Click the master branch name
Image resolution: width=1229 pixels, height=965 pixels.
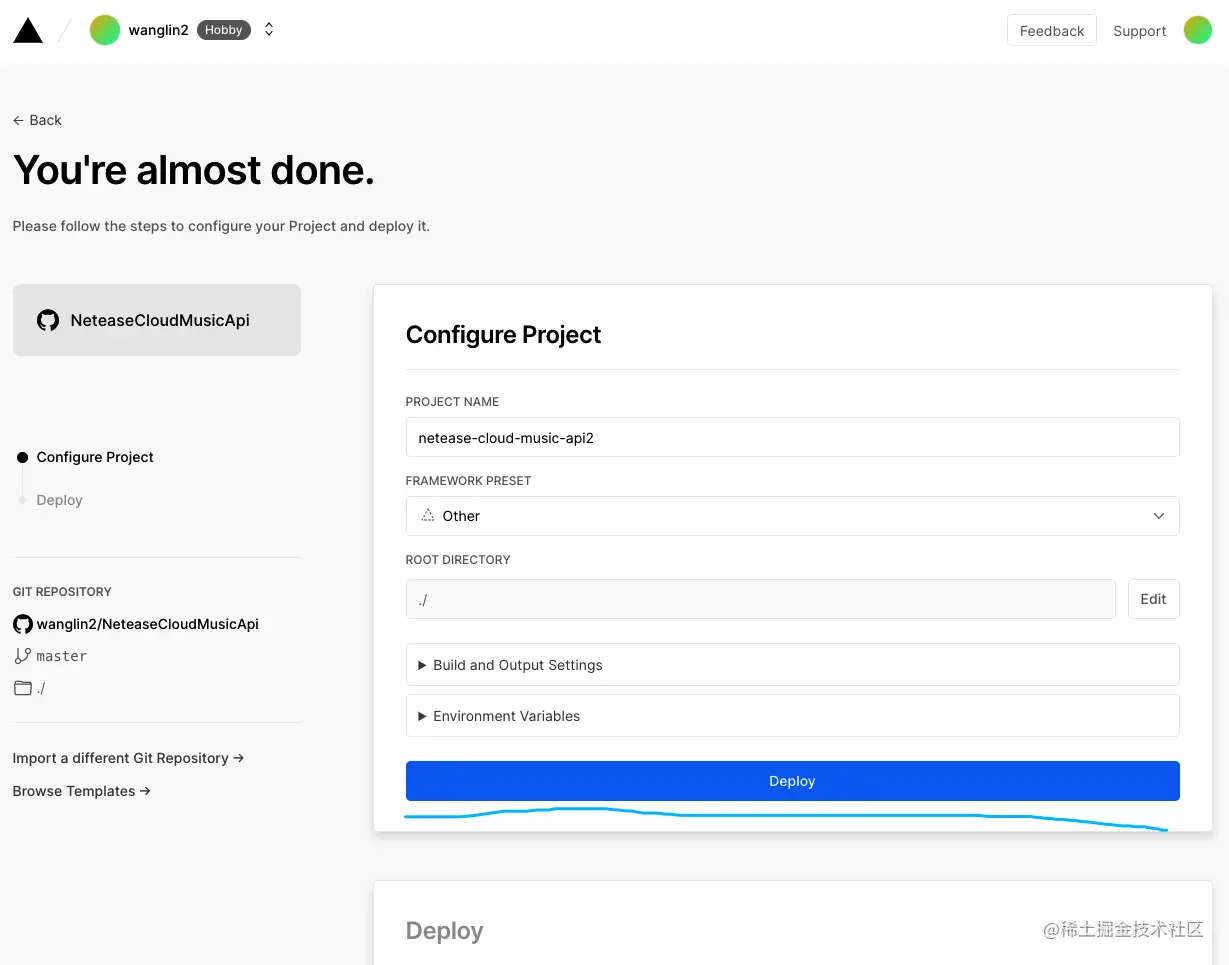pos(62,656)
